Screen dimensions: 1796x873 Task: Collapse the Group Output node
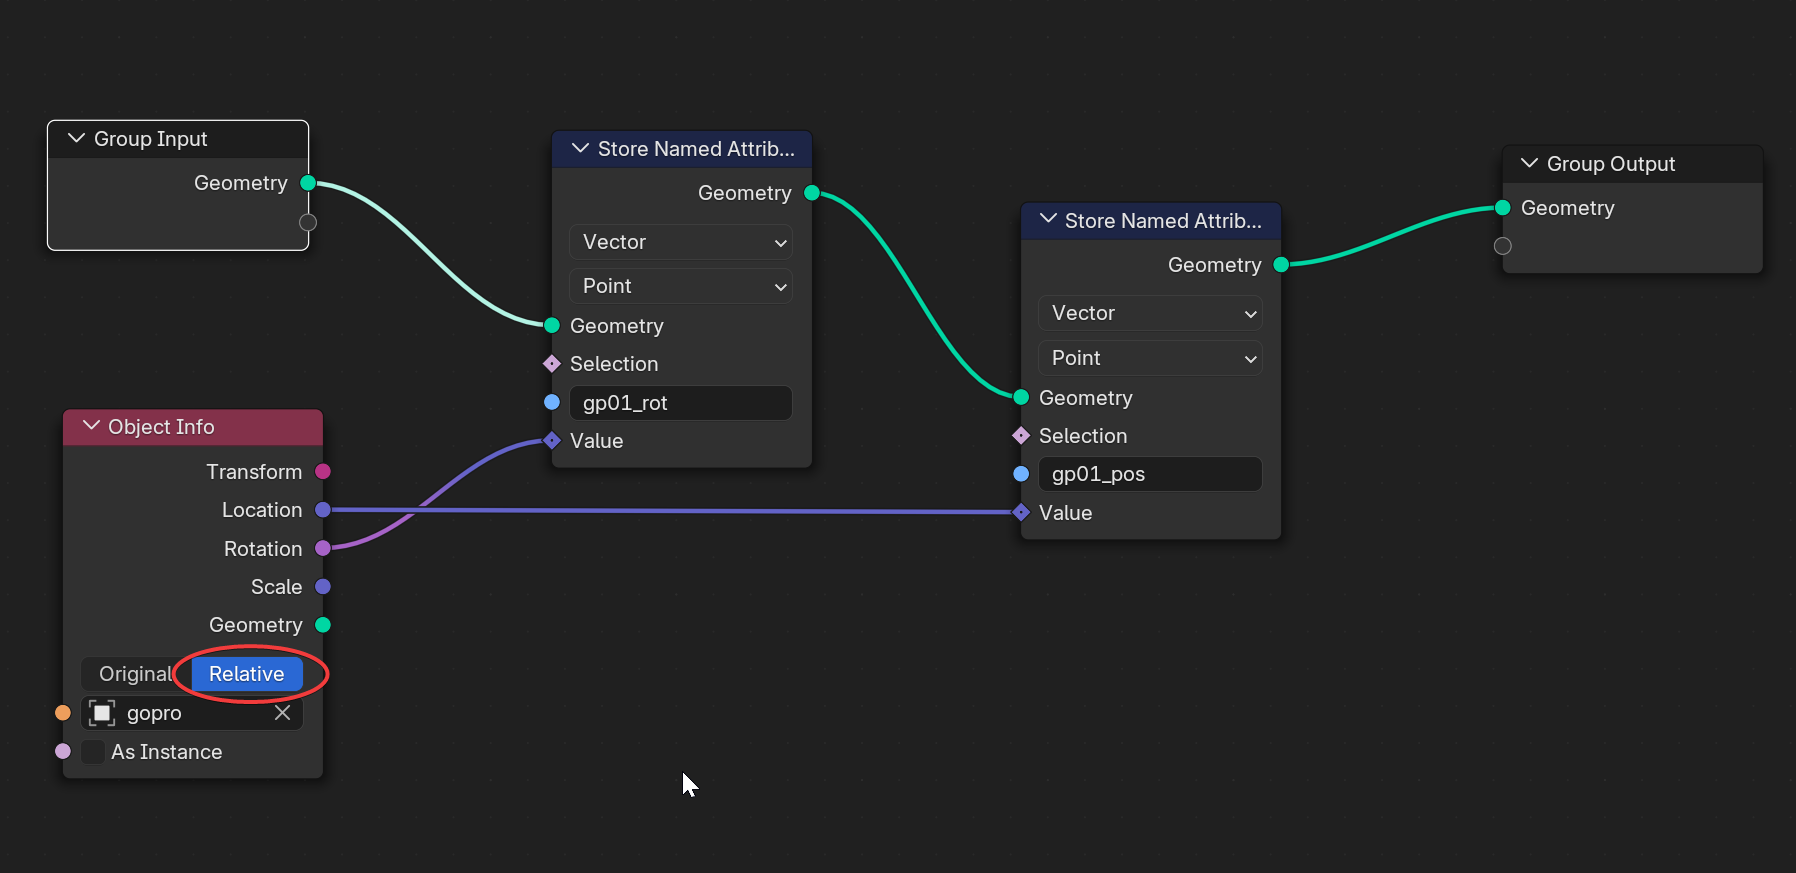[1529, 163]
